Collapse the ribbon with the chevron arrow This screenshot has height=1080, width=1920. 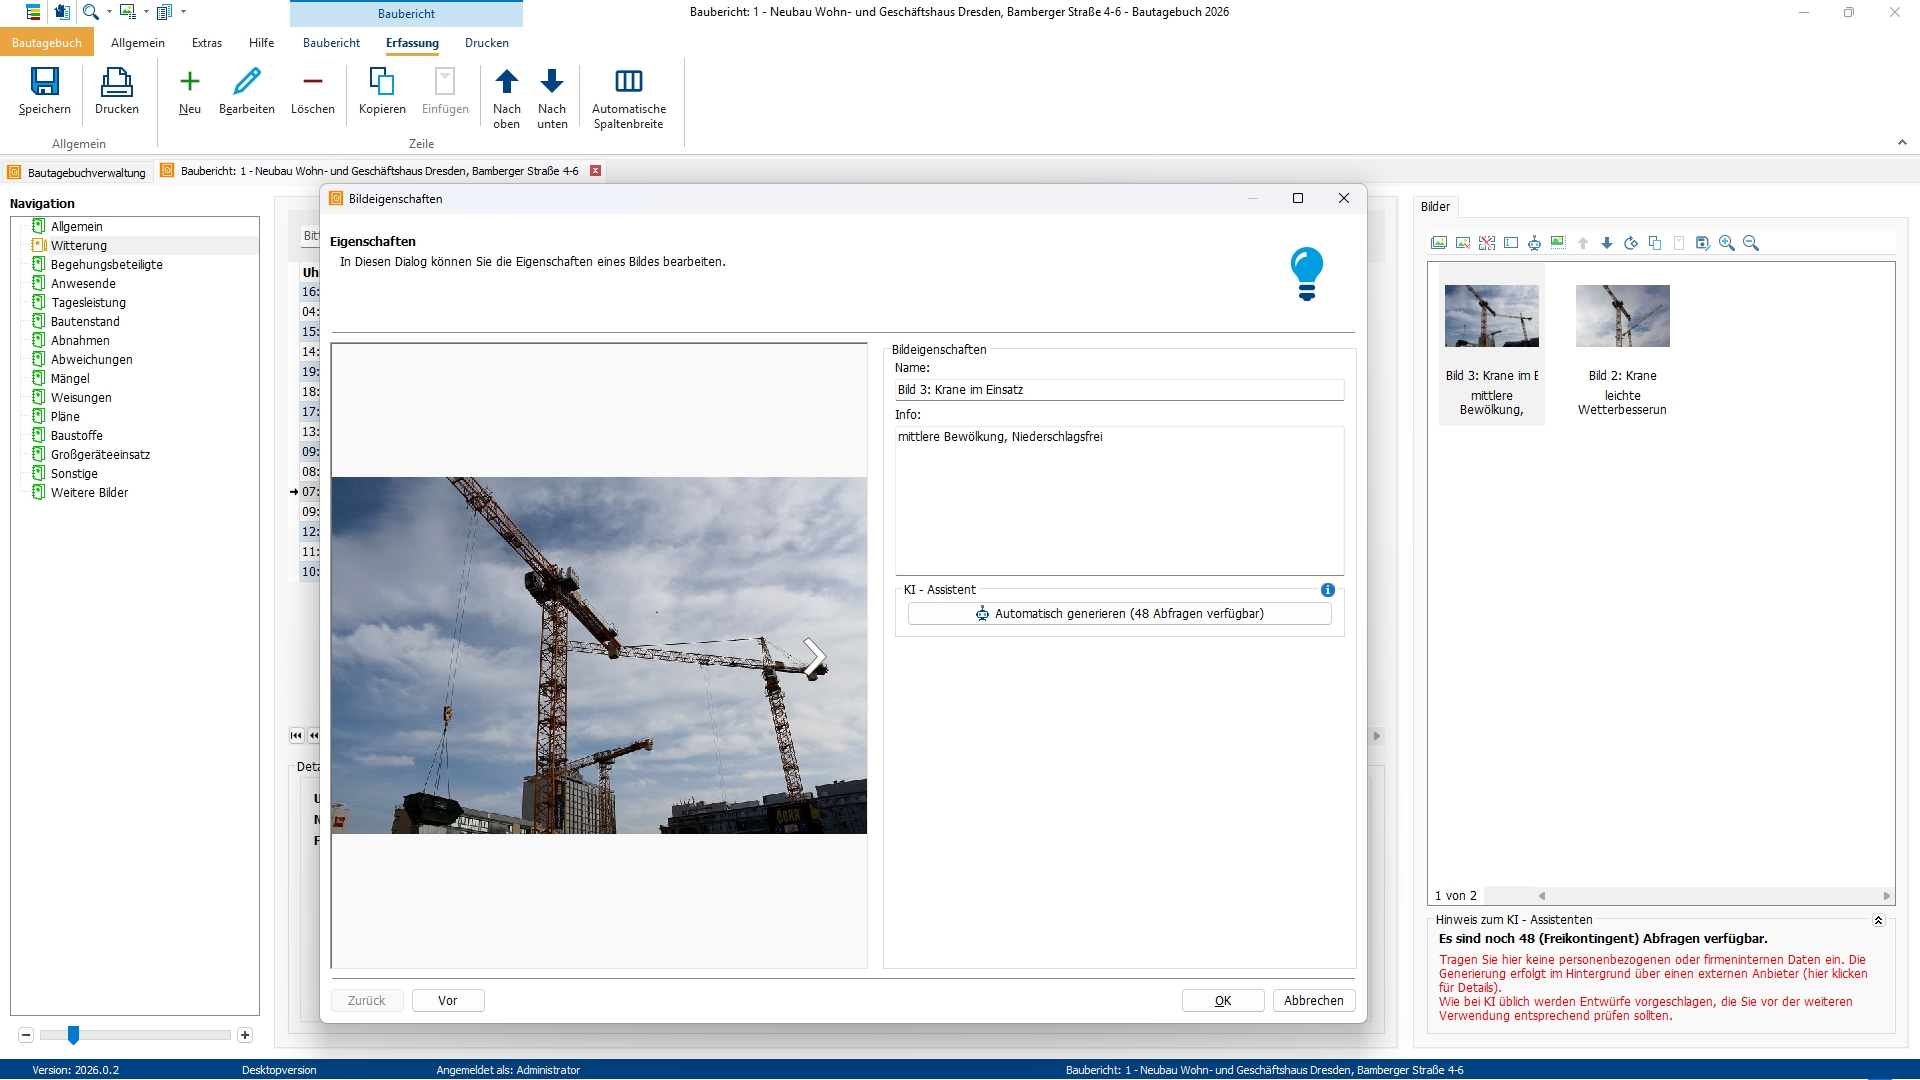point(1902,143)
